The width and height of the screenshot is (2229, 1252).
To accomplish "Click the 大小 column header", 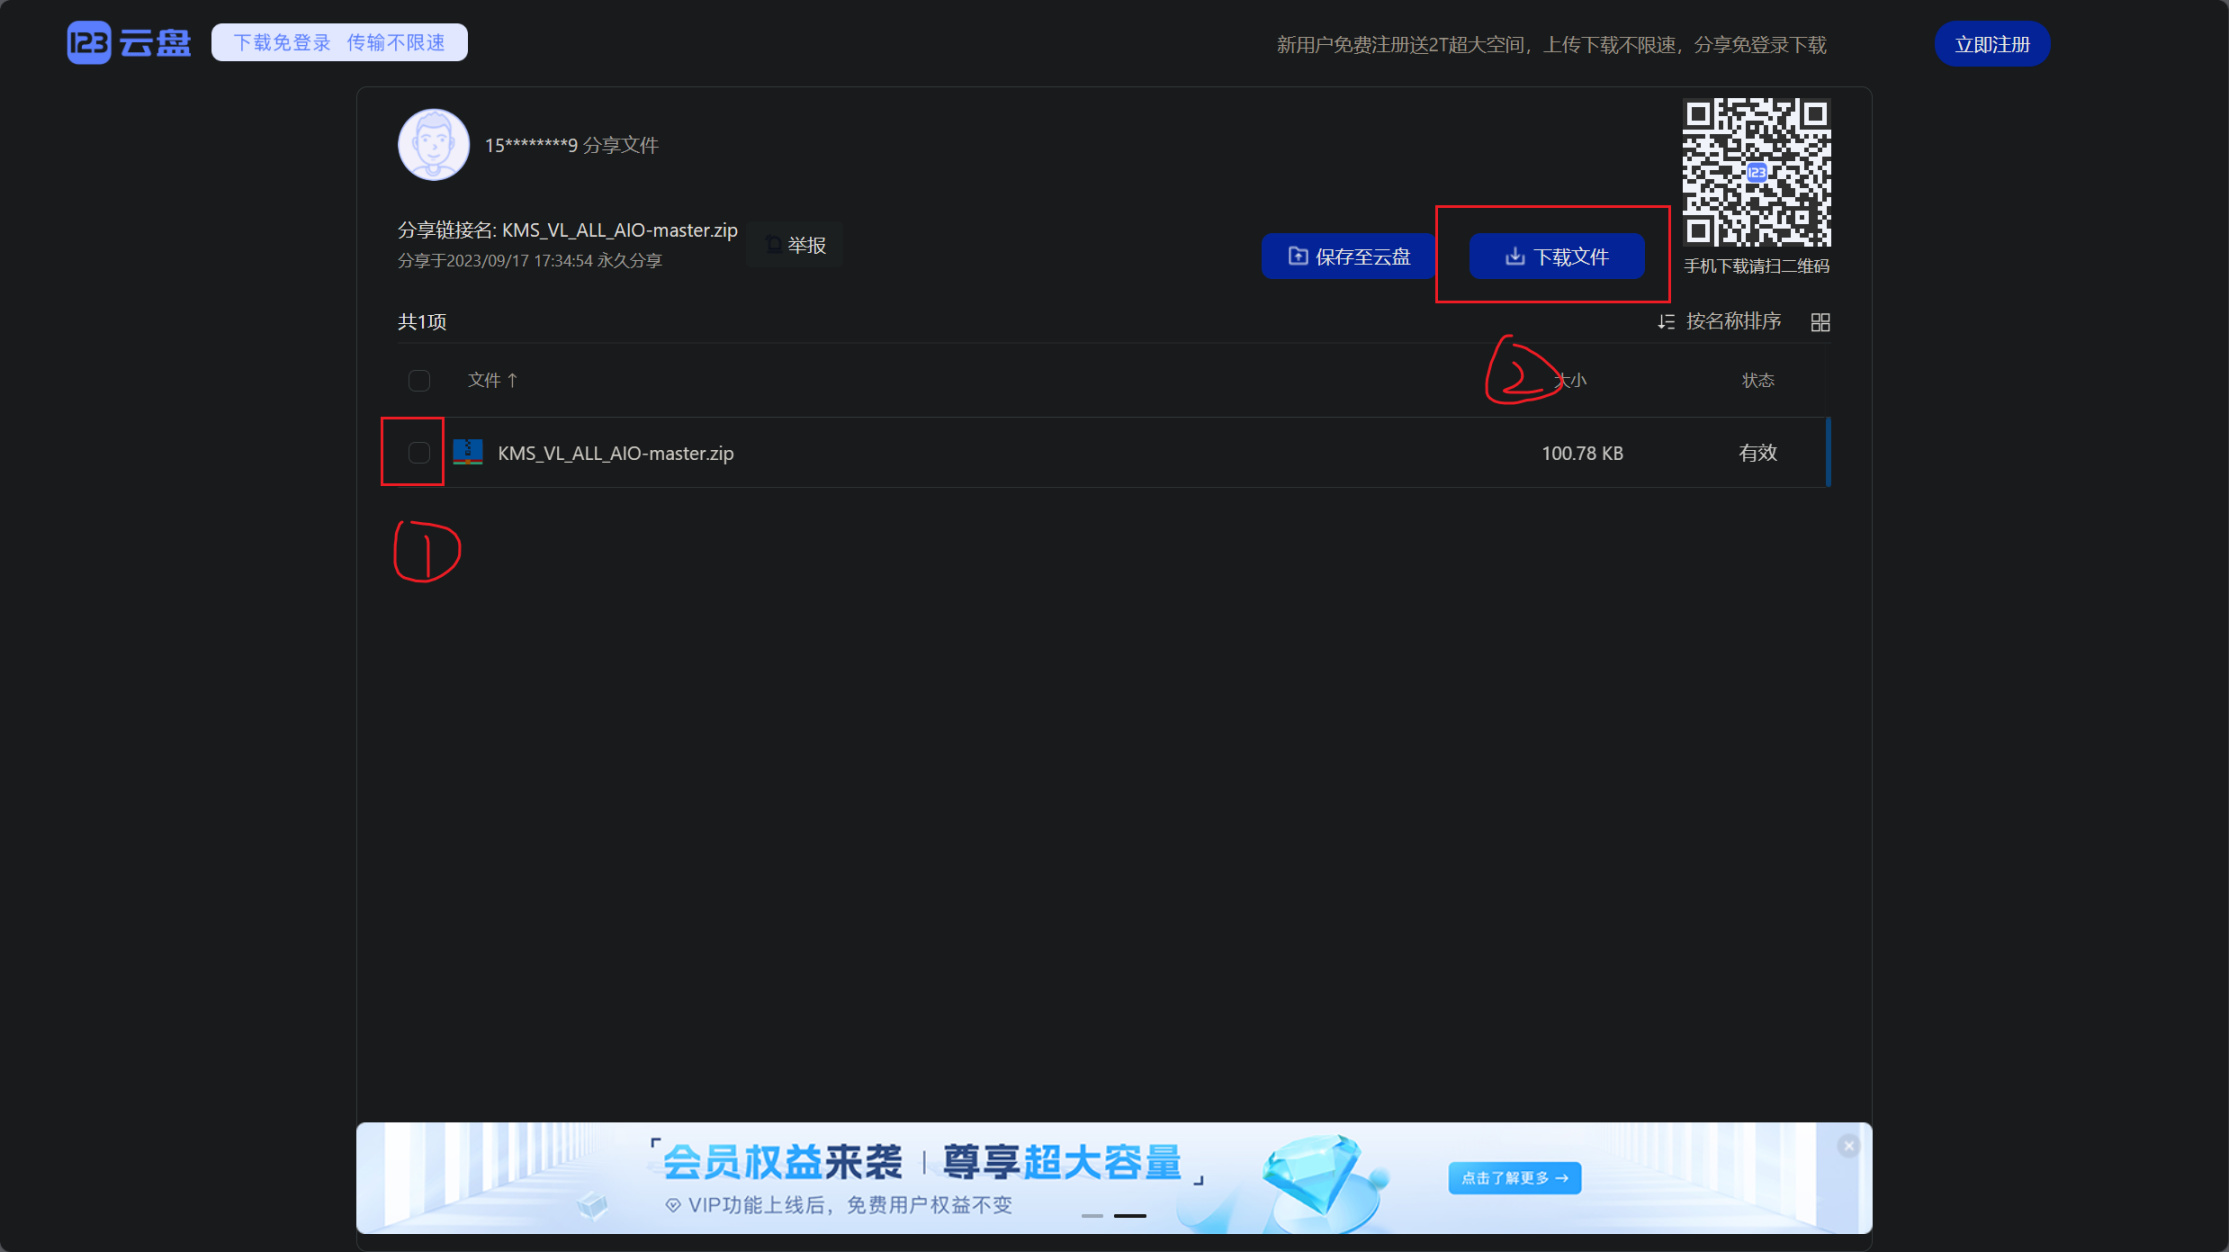I will point(1570,380).
